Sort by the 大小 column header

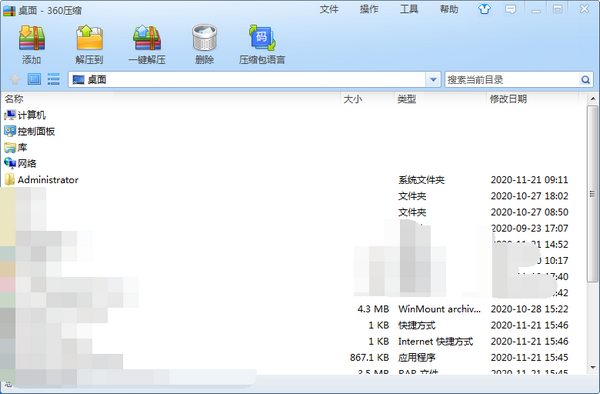352,99
